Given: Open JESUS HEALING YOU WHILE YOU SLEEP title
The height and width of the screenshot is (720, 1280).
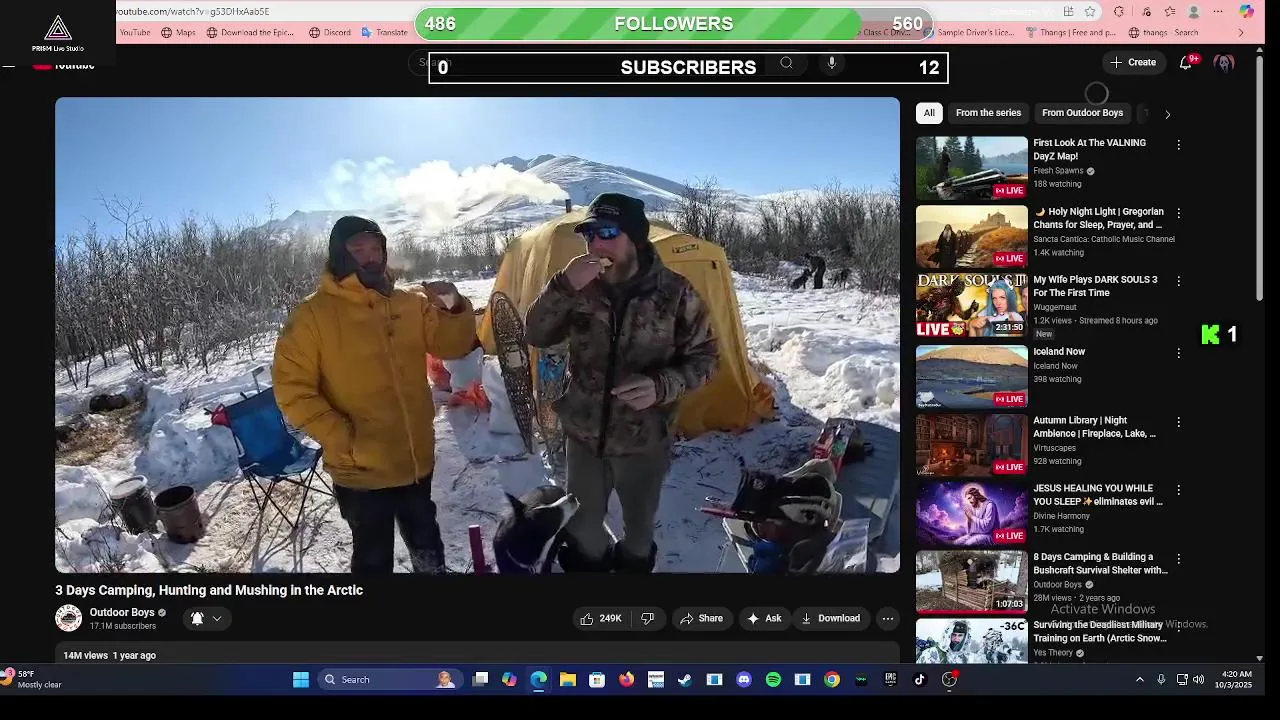Looking at the screenshot, I should (x=1098, y=495).
